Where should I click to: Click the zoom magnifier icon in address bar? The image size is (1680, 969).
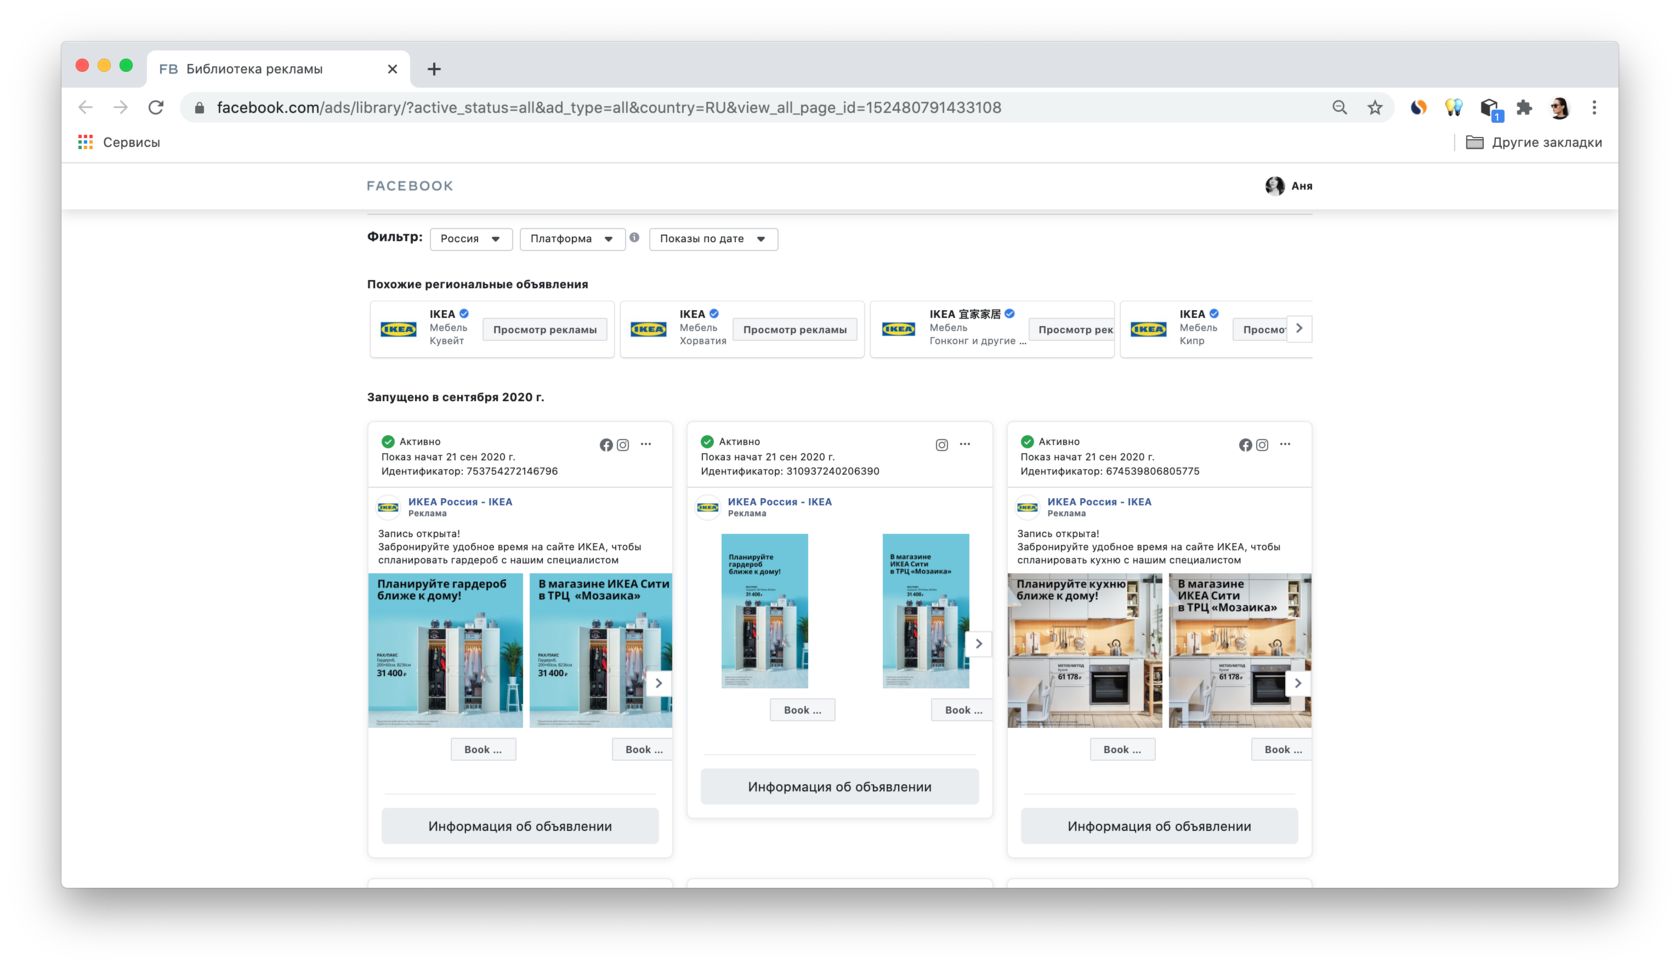(x=1340, y=108)
